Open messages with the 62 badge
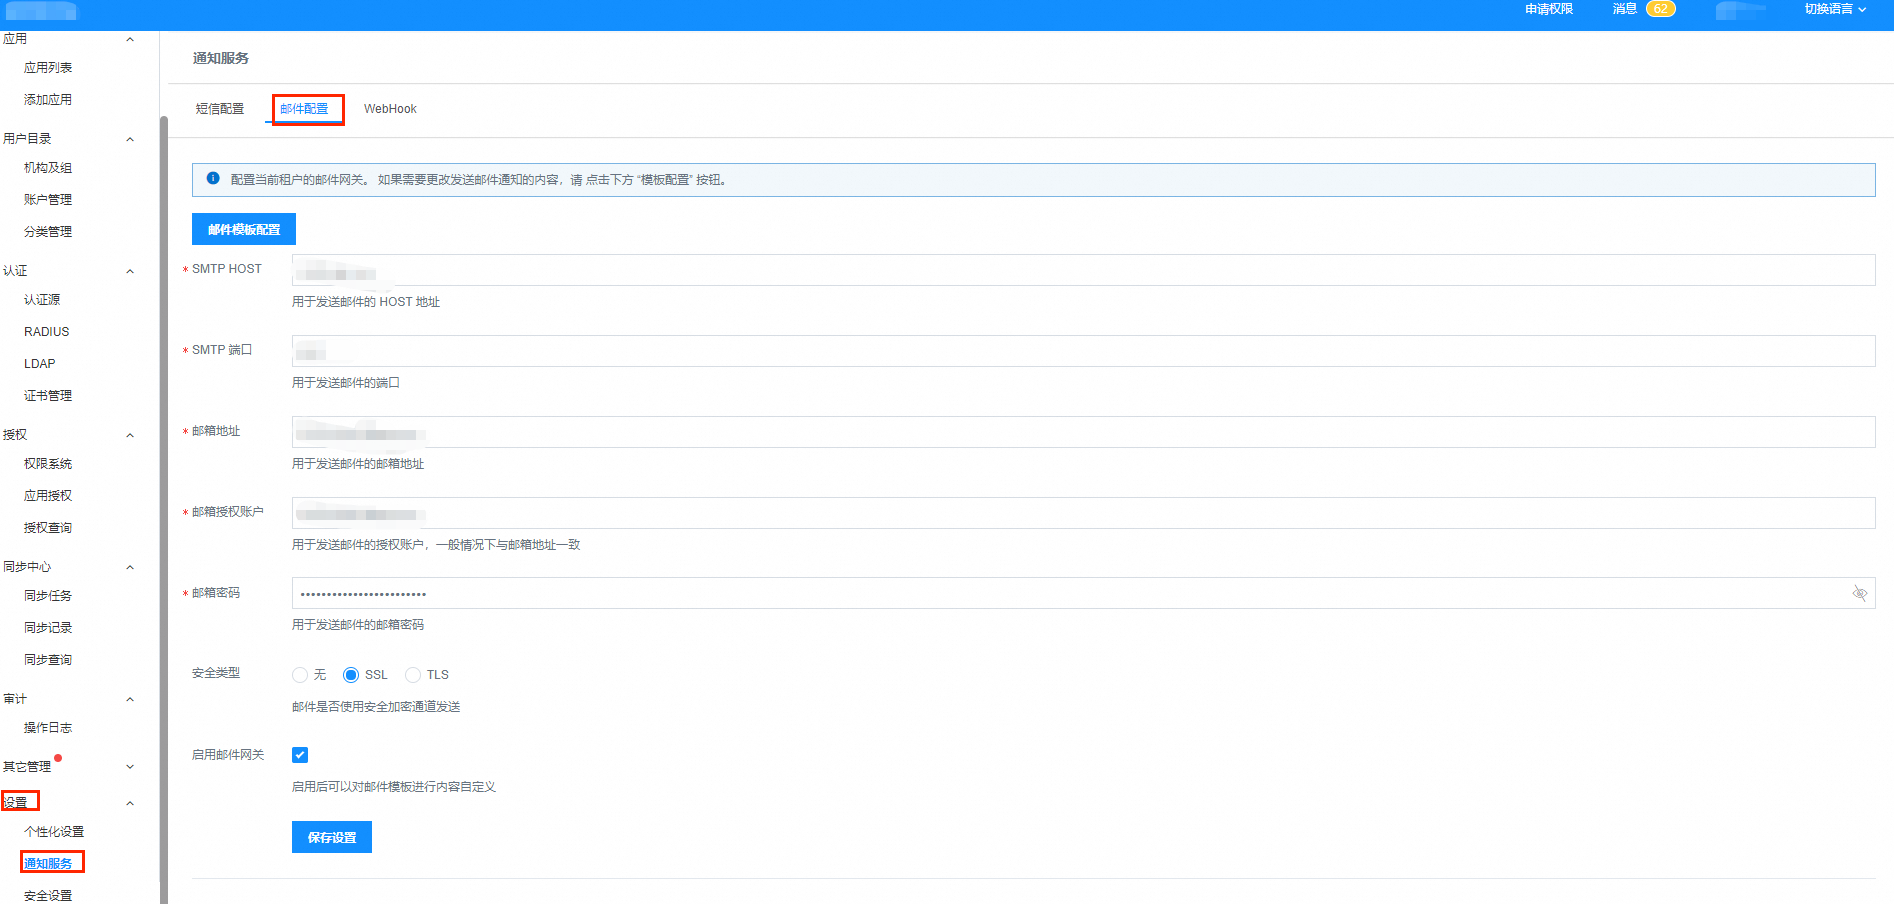This screenshot has height=904, width=1894. (1643, 9)
